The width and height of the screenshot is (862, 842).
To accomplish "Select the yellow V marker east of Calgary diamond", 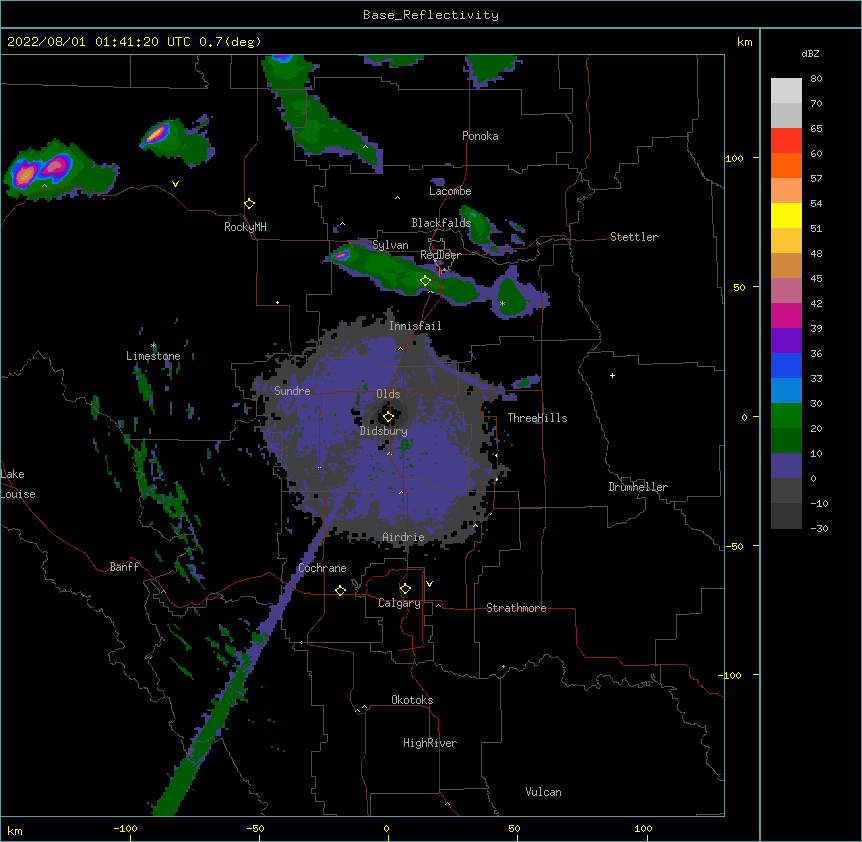I will 429,584.
